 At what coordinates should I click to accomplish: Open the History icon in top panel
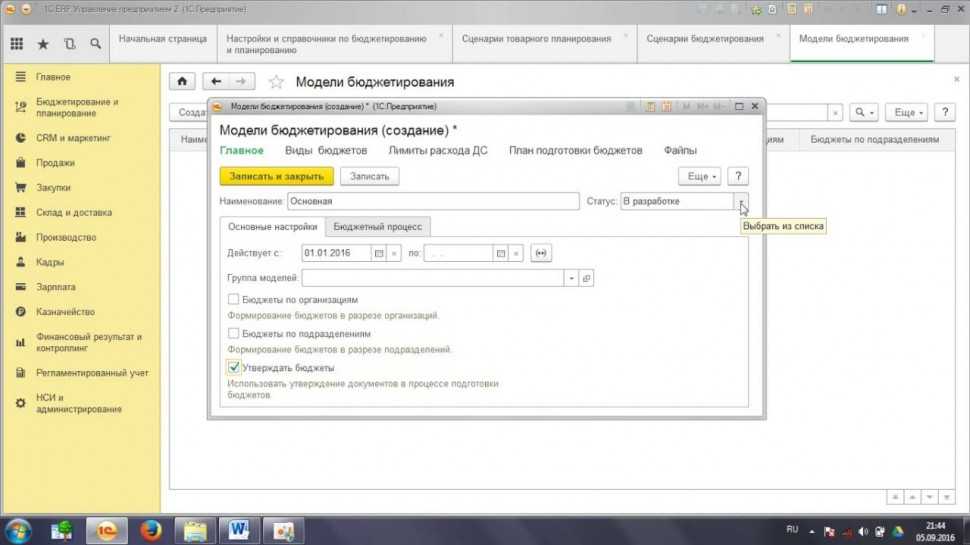(69, 44)
